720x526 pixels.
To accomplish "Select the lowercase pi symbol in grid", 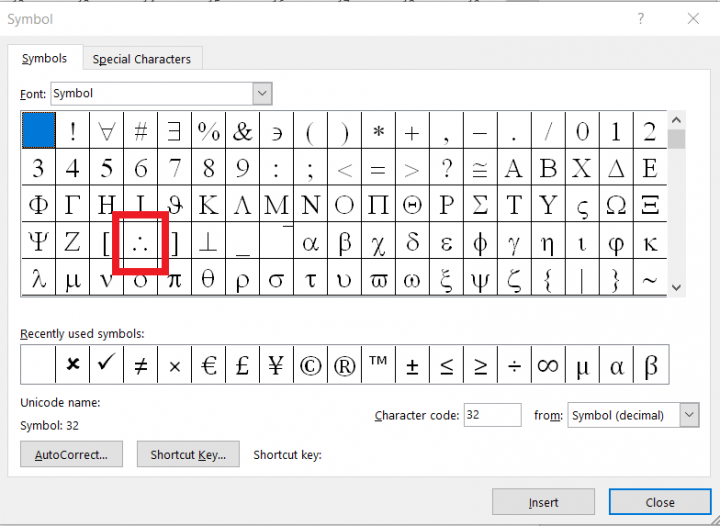I will (x=174, y=279).
